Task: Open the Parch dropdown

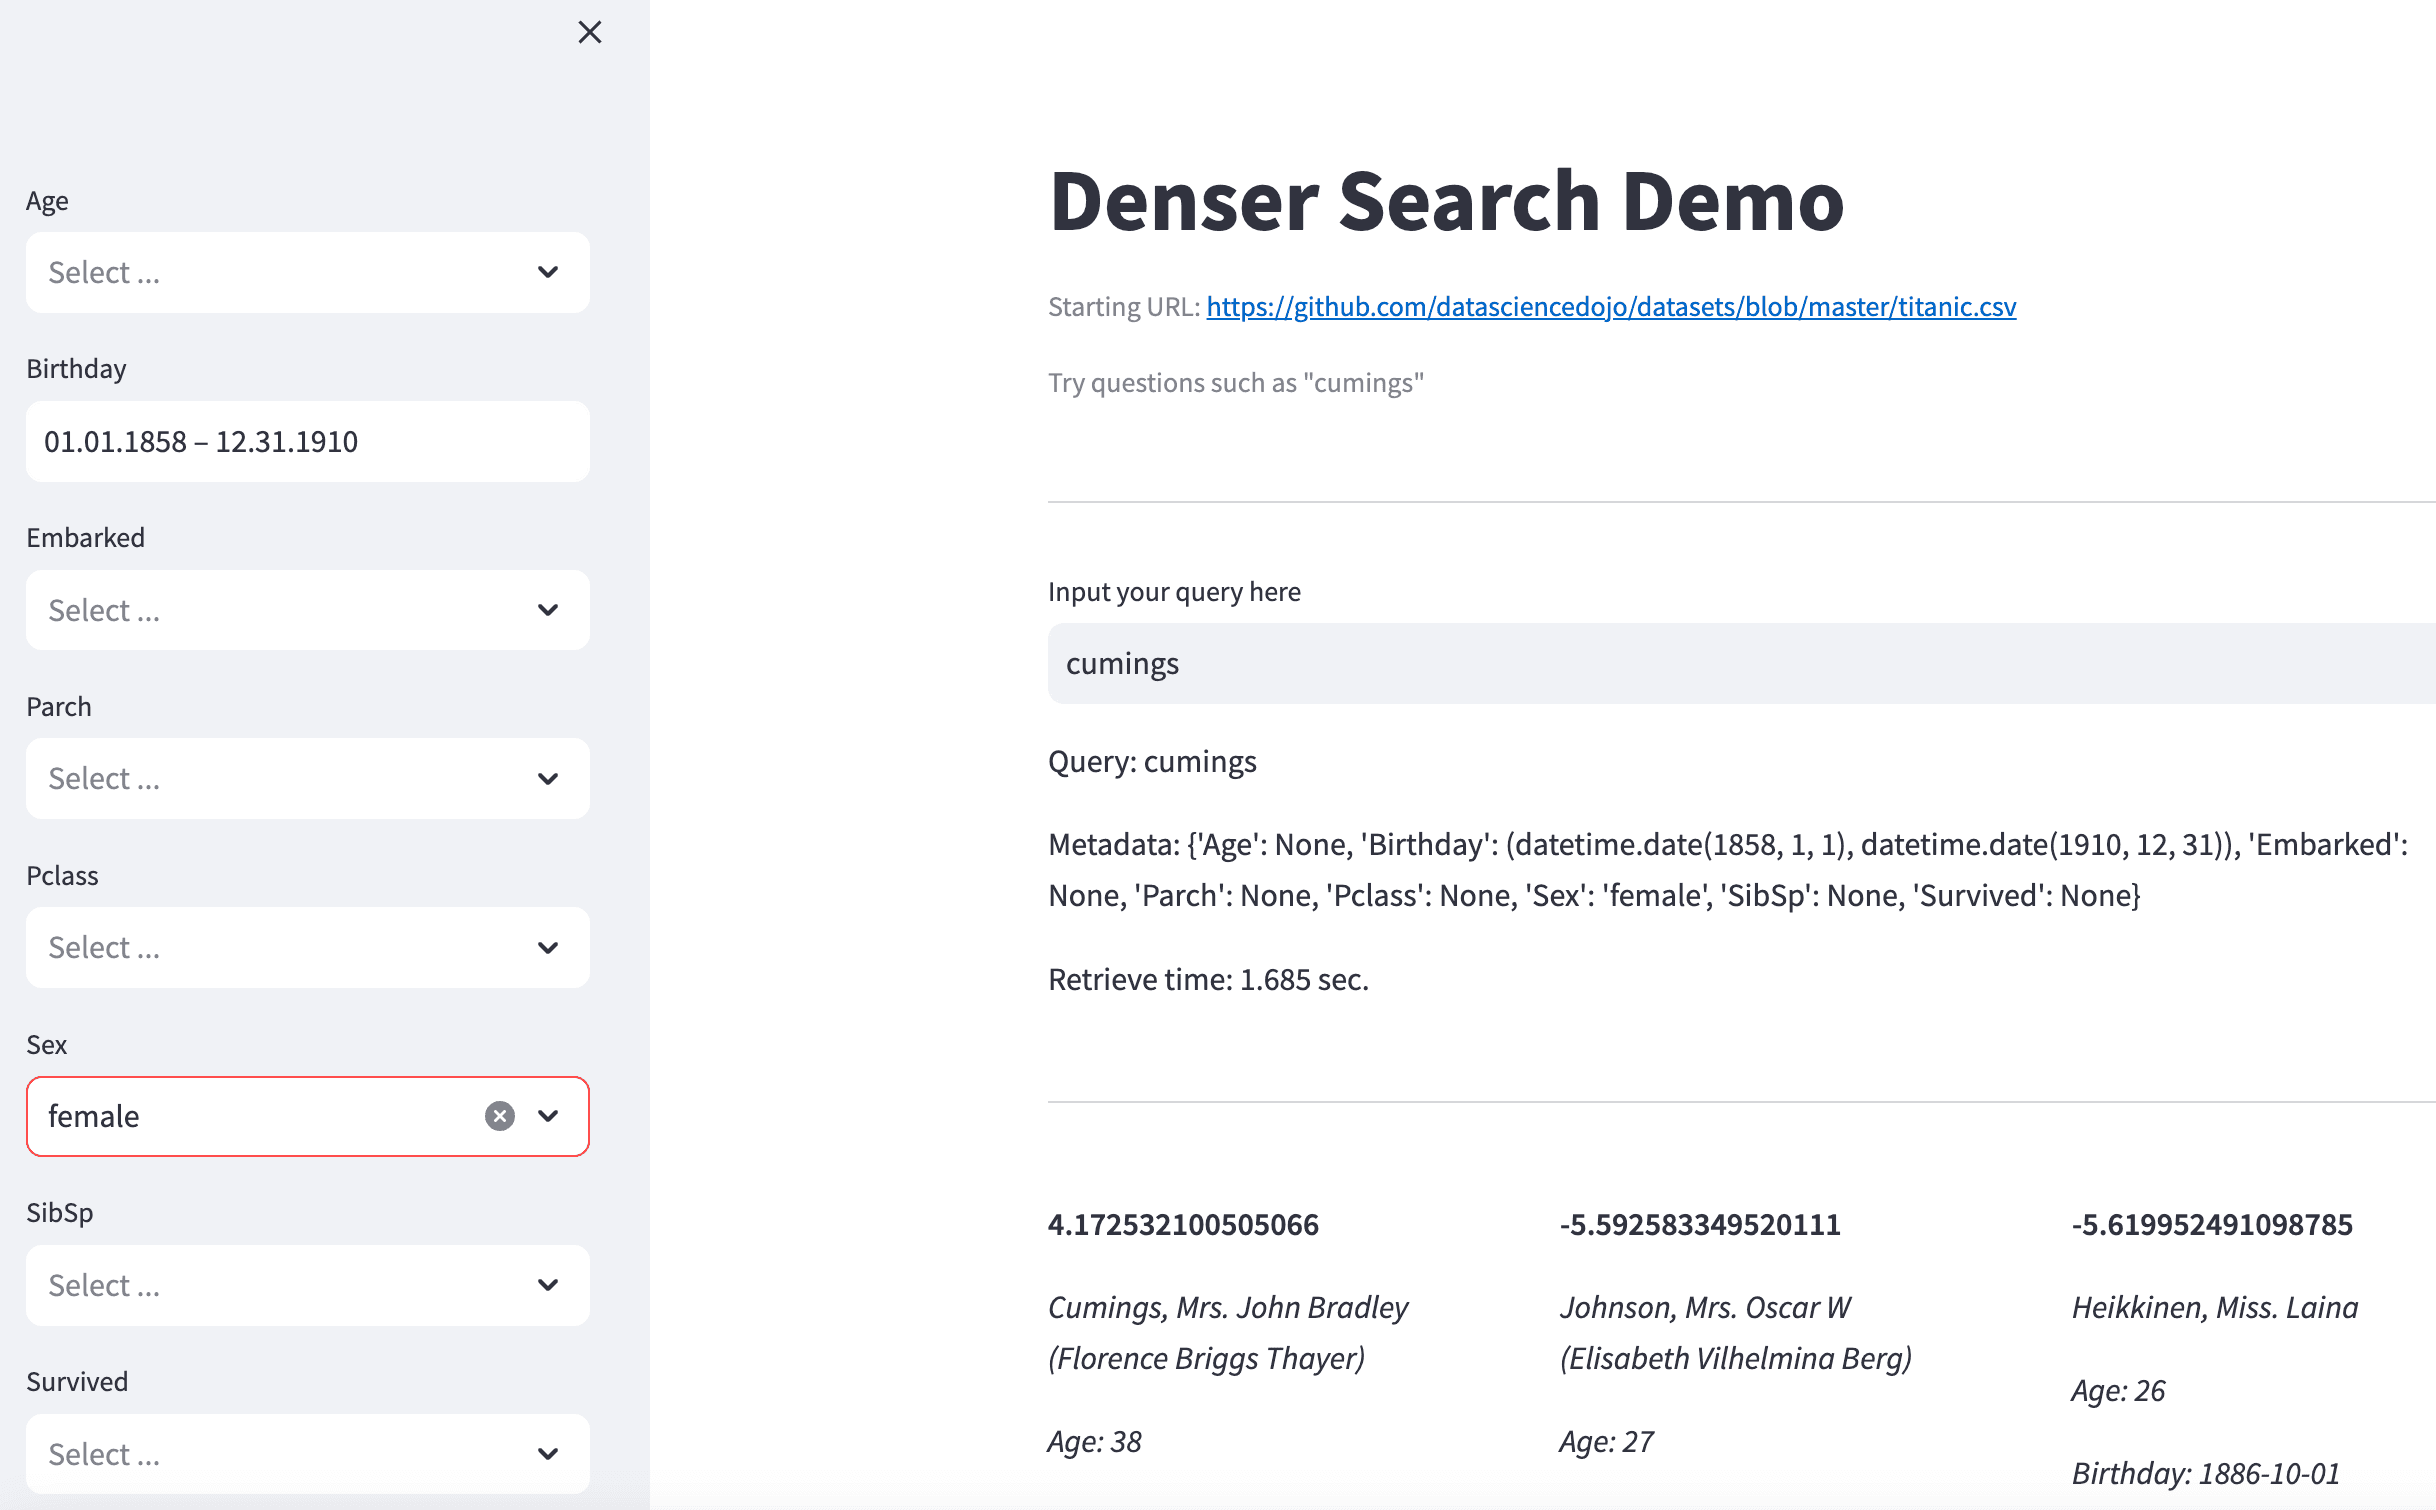Action: pos(308,779)
